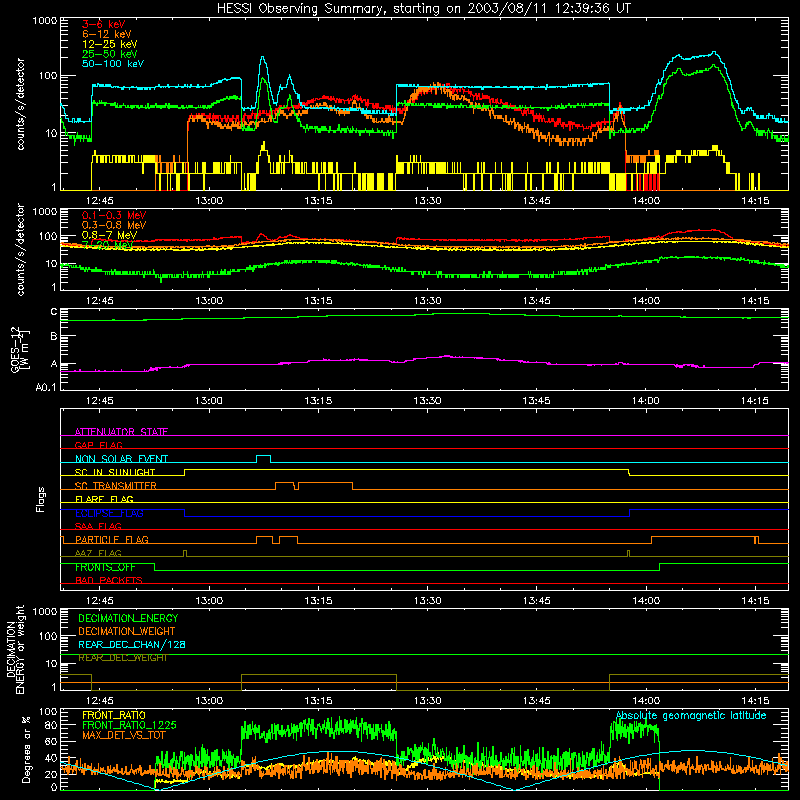Click the green 25-50 keV legend label
800x800 pixels.
pos(109,54)
